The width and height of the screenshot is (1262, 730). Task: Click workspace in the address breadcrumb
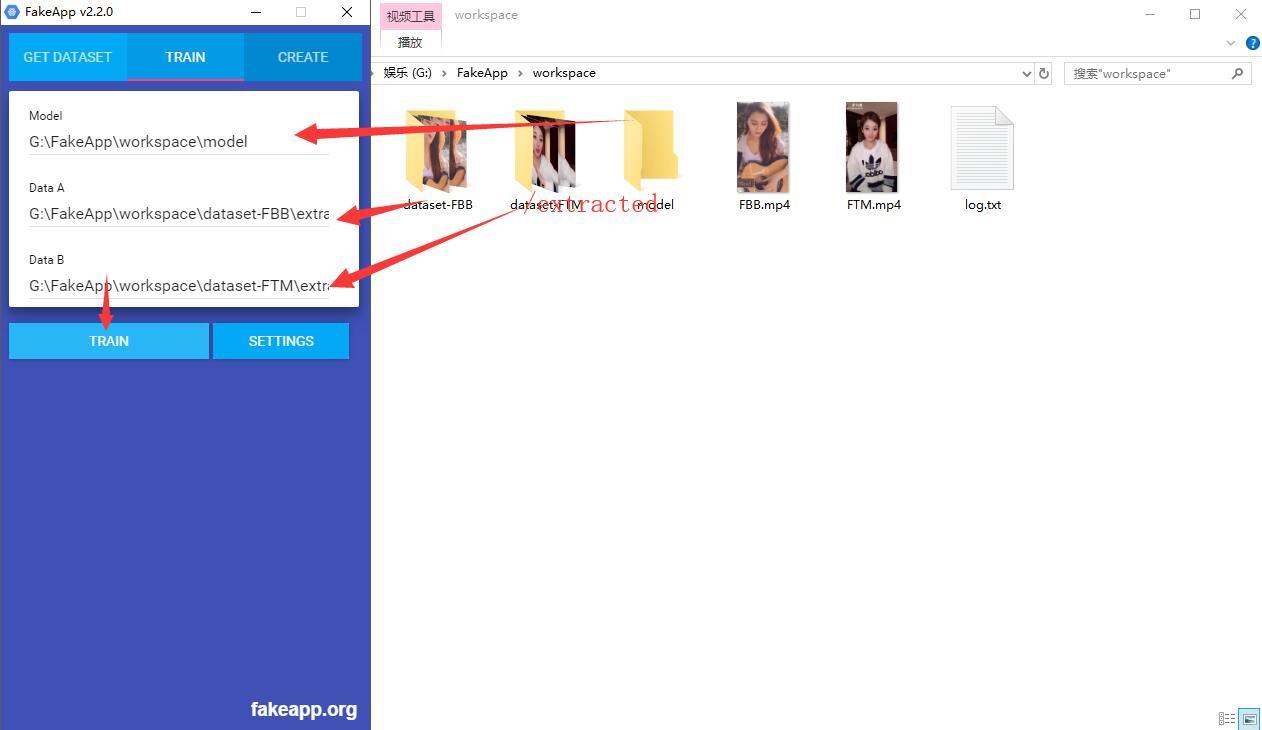click(x=564, y=73)
